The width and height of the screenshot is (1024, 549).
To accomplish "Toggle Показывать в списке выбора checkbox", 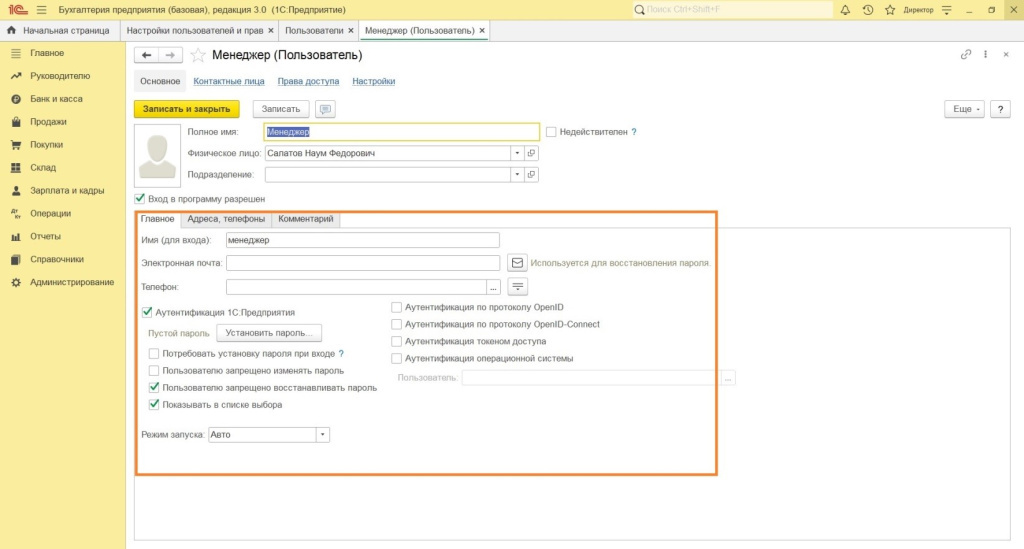I will click(154, 405).
